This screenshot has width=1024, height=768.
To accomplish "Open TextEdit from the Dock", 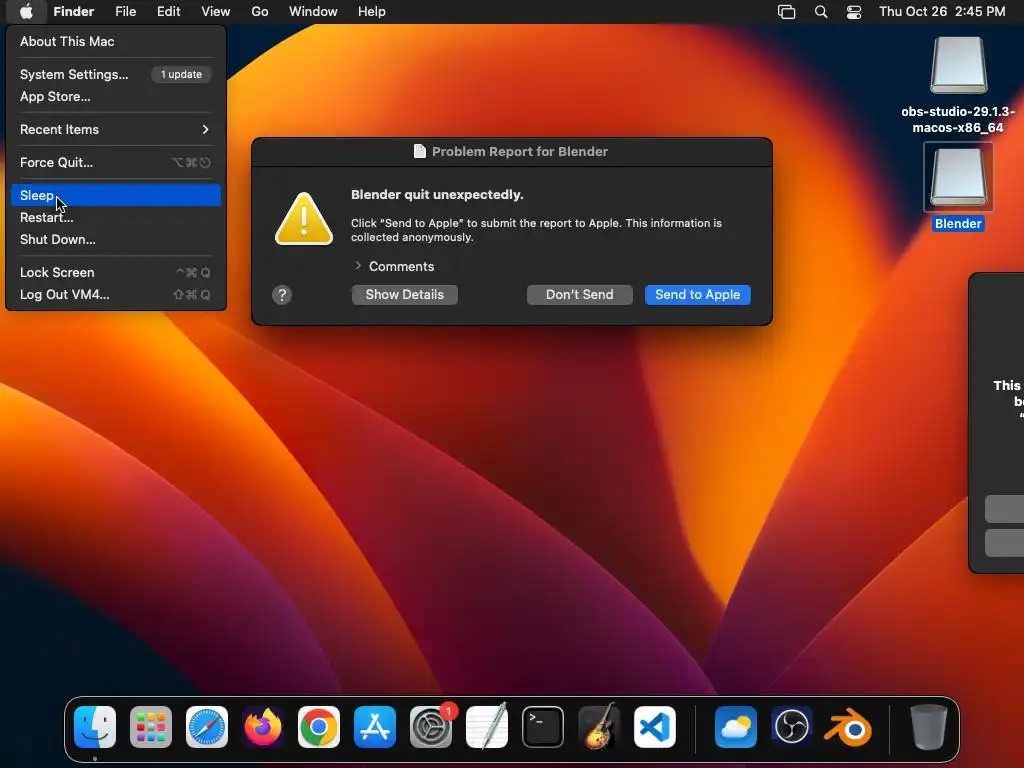I will click(x=487, y=727).
